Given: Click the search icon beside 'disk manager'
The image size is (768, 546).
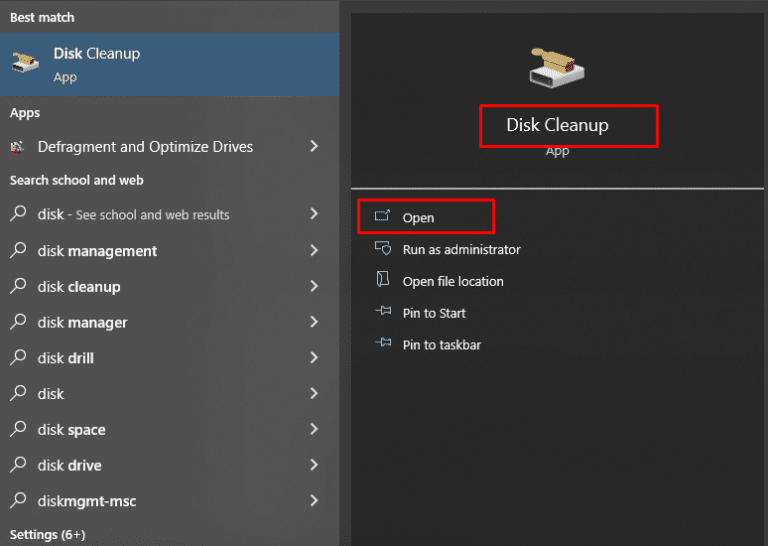Looking at the screenshot, I should [x=18, y=322].
